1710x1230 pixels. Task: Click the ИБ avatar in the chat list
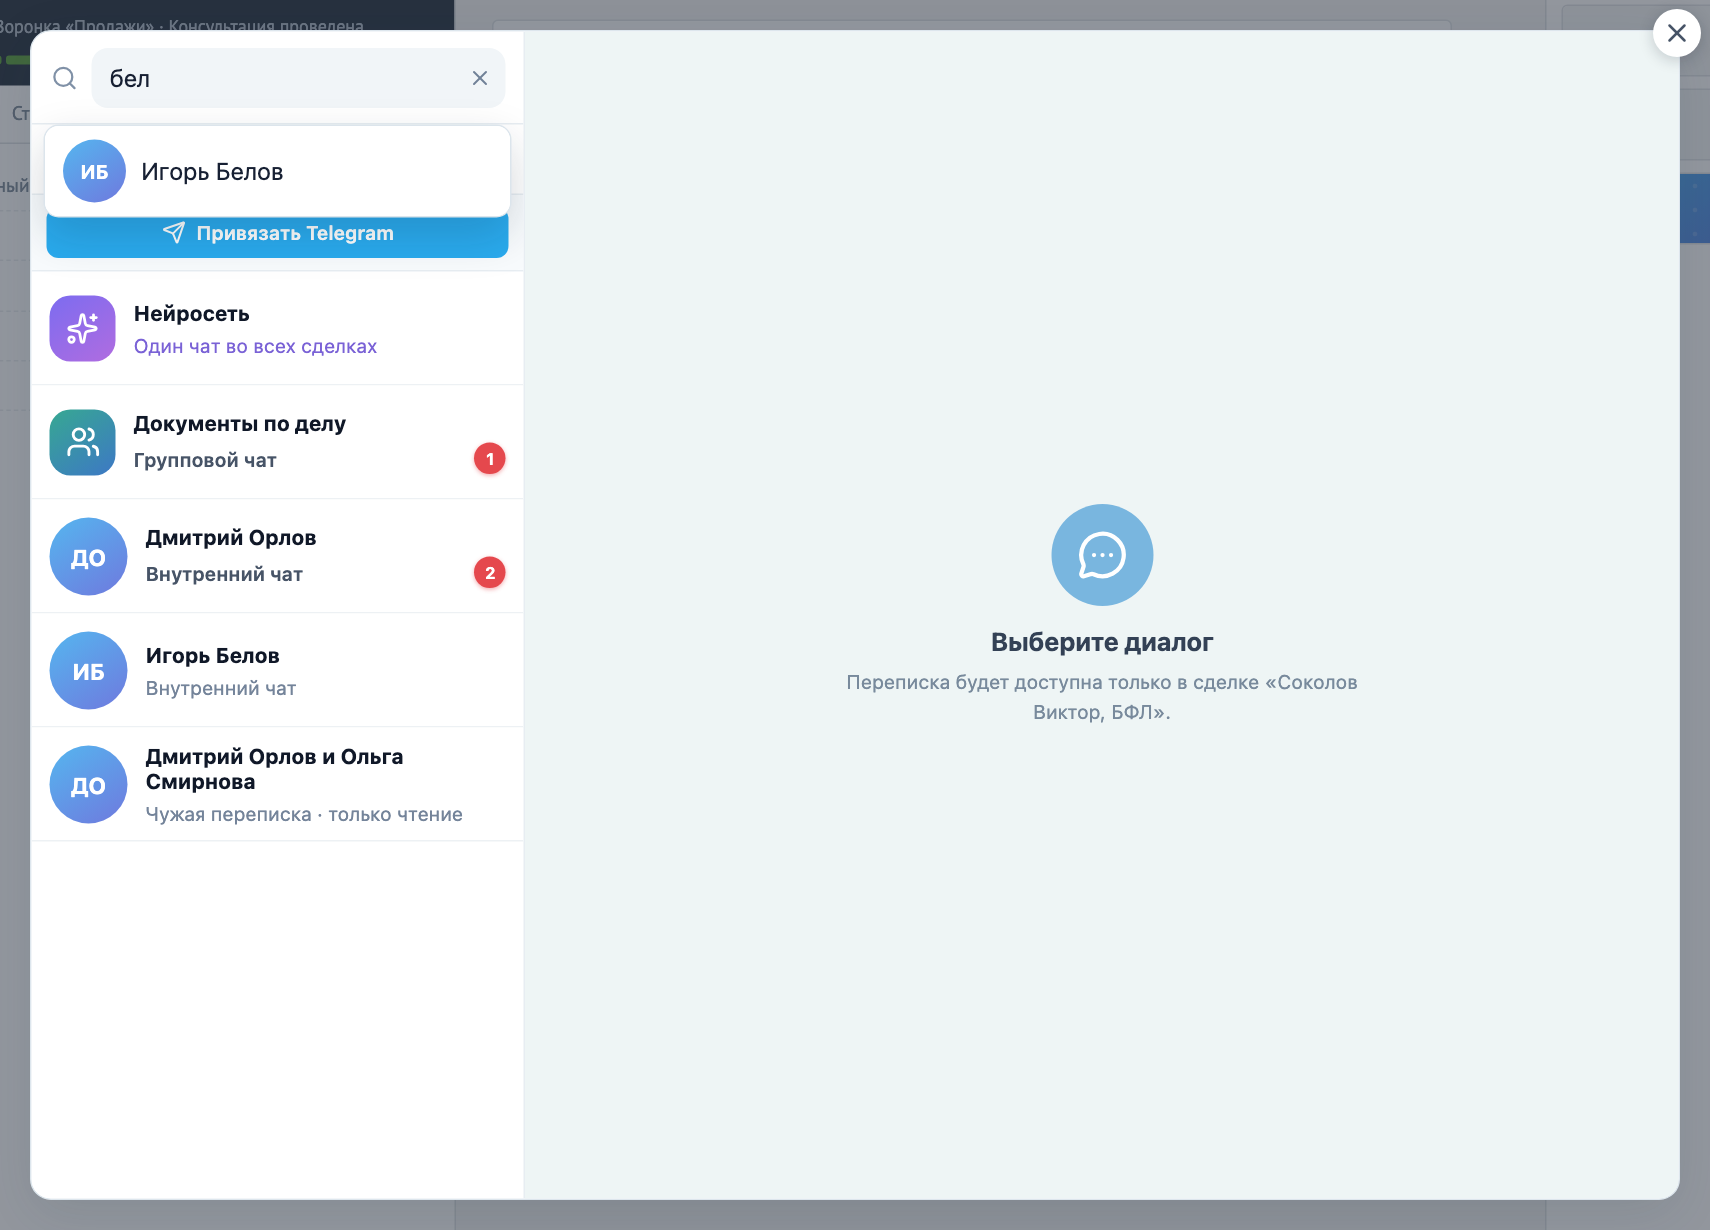[89, 670]
